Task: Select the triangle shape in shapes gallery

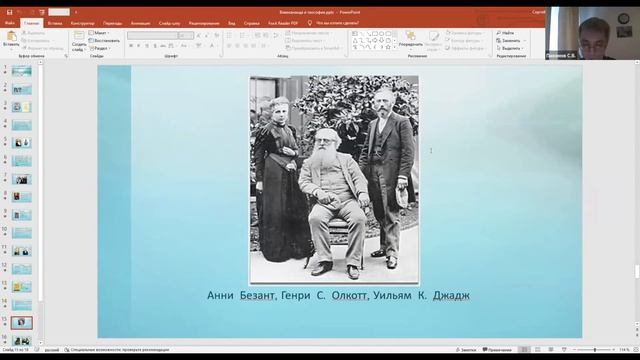Action: tap(355, 40)
